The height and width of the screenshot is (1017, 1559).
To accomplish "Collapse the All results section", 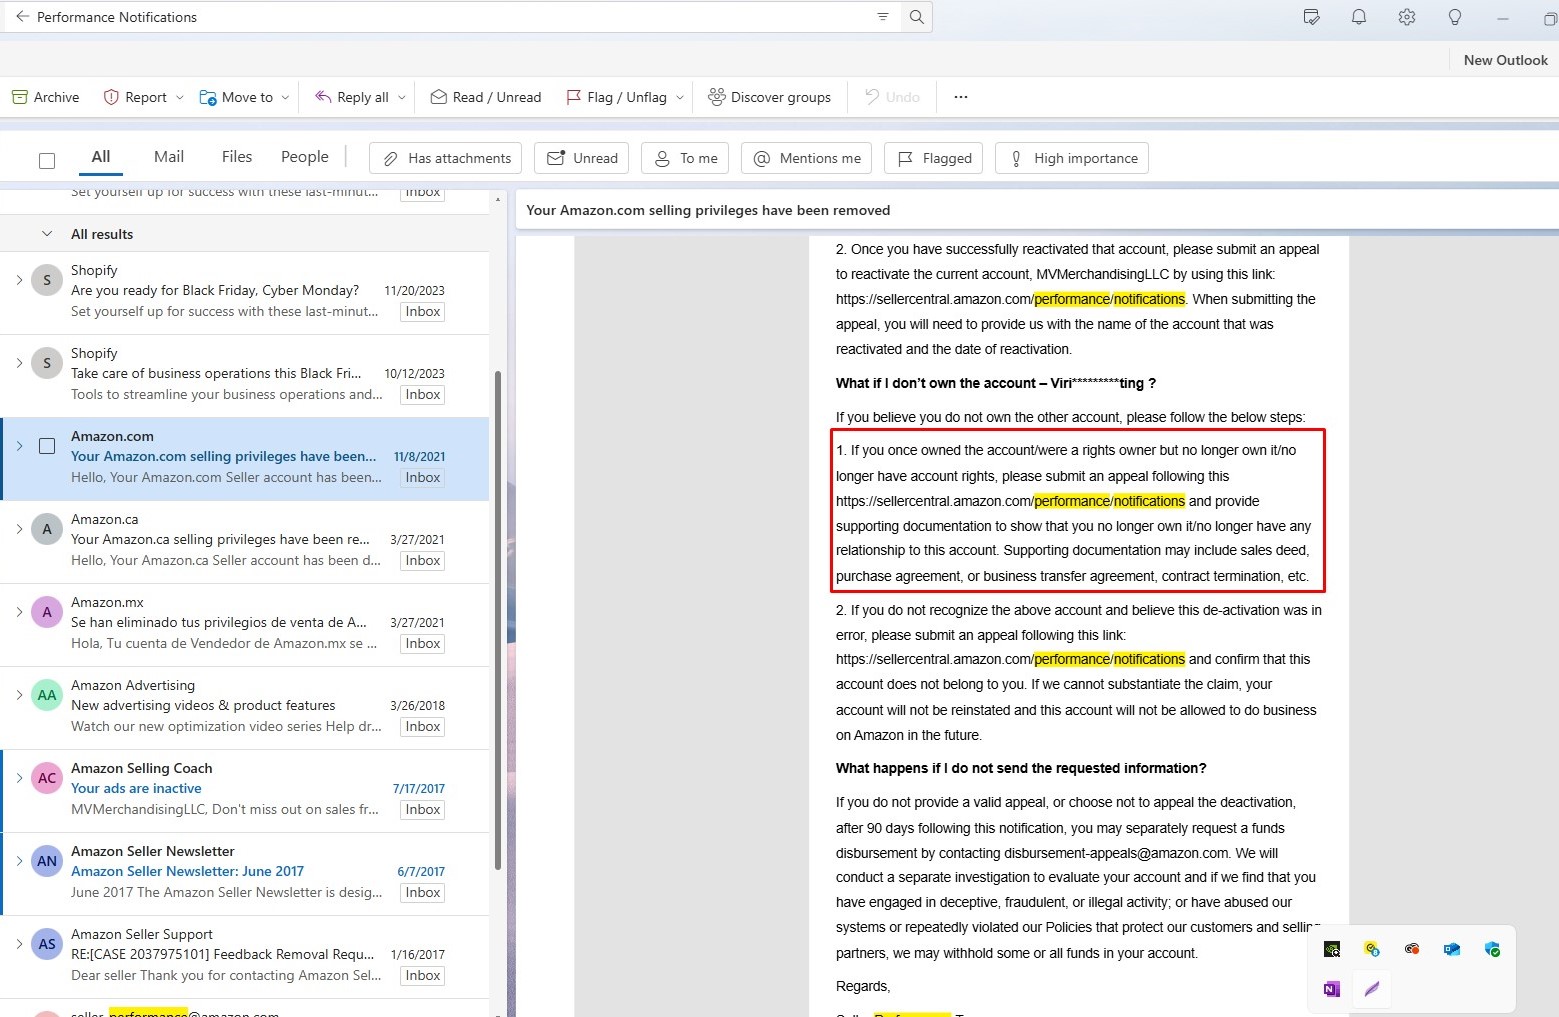I will click(47, 234).
